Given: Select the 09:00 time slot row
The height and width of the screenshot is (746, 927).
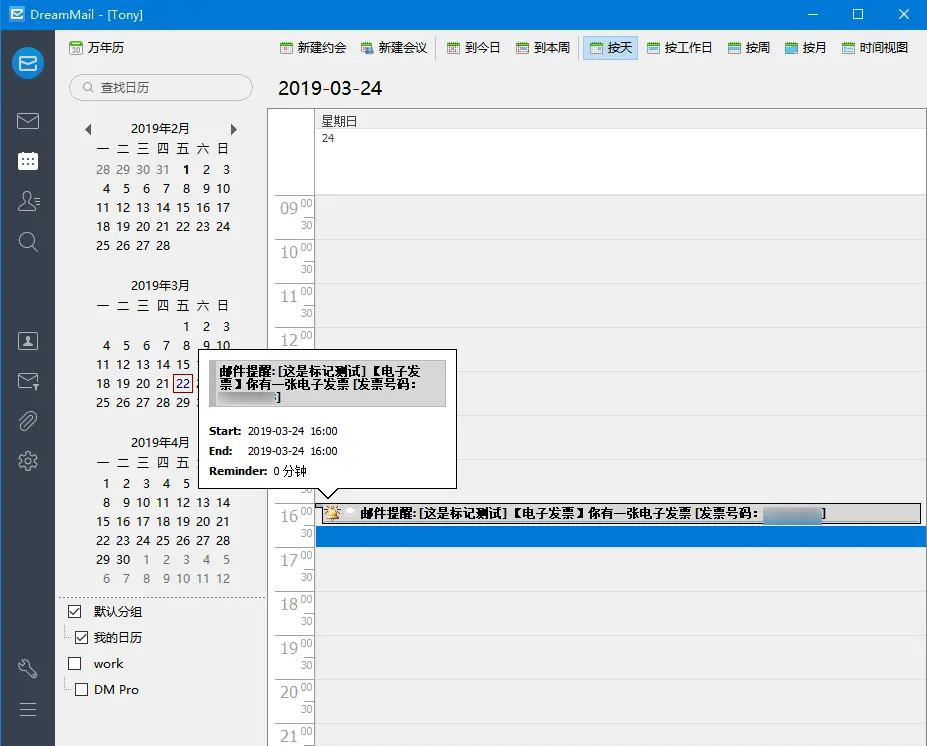Looking at the screenshot, I should point(620,206).
